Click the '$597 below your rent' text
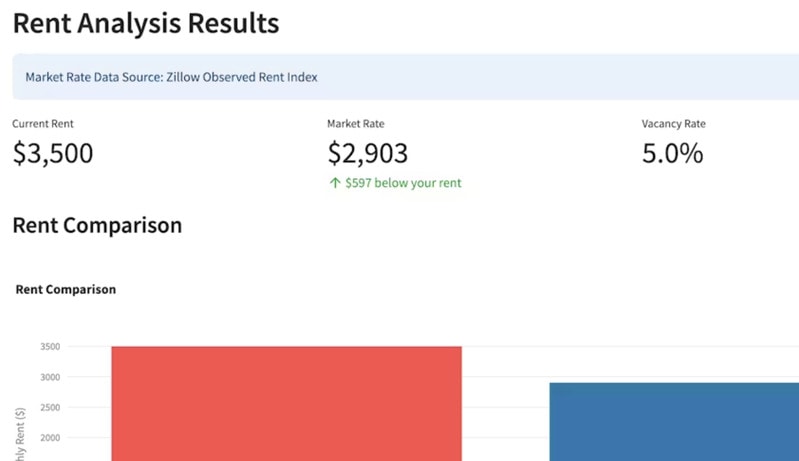 pos(403,184)
